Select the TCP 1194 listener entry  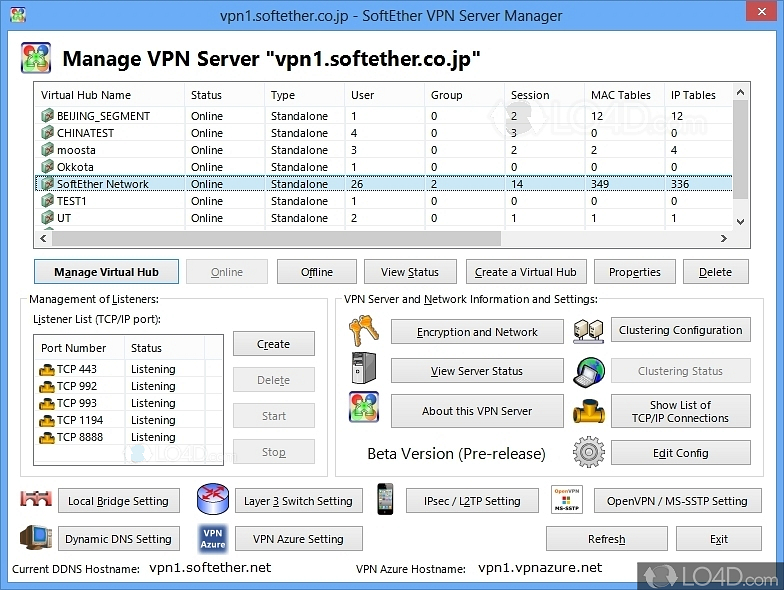point(80,420)
